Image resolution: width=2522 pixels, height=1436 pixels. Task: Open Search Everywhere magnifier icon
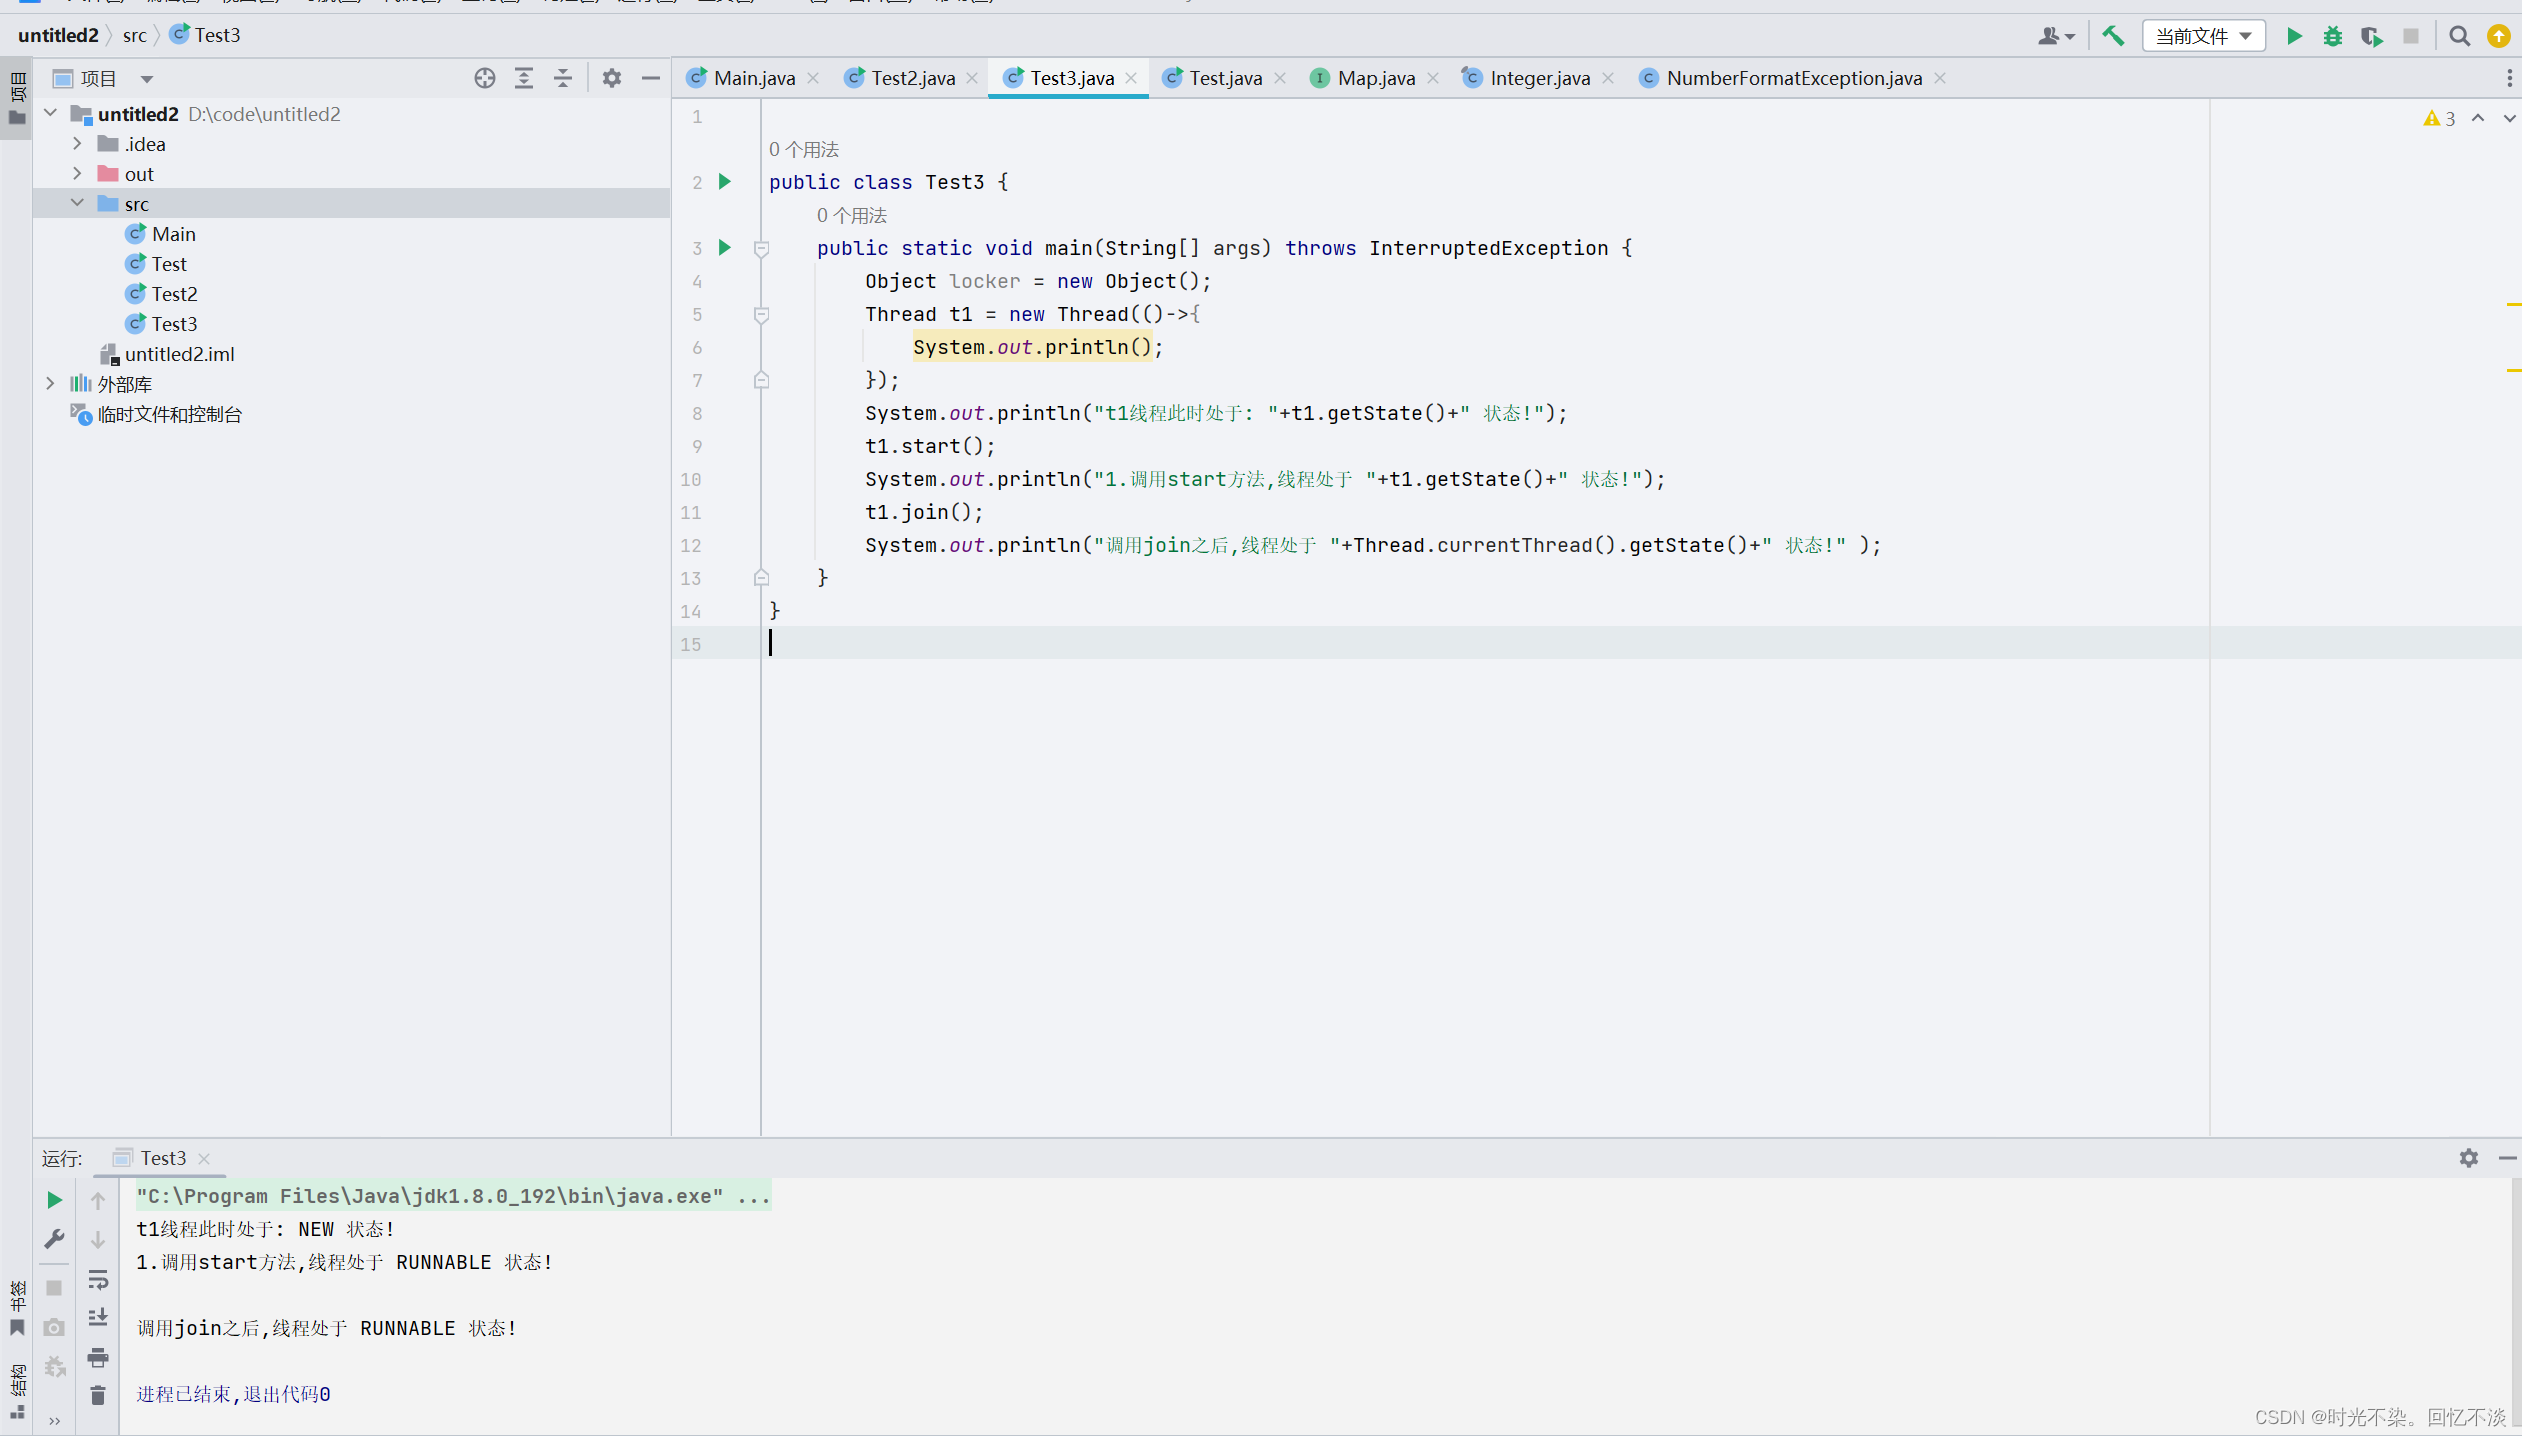[2459, 36]
